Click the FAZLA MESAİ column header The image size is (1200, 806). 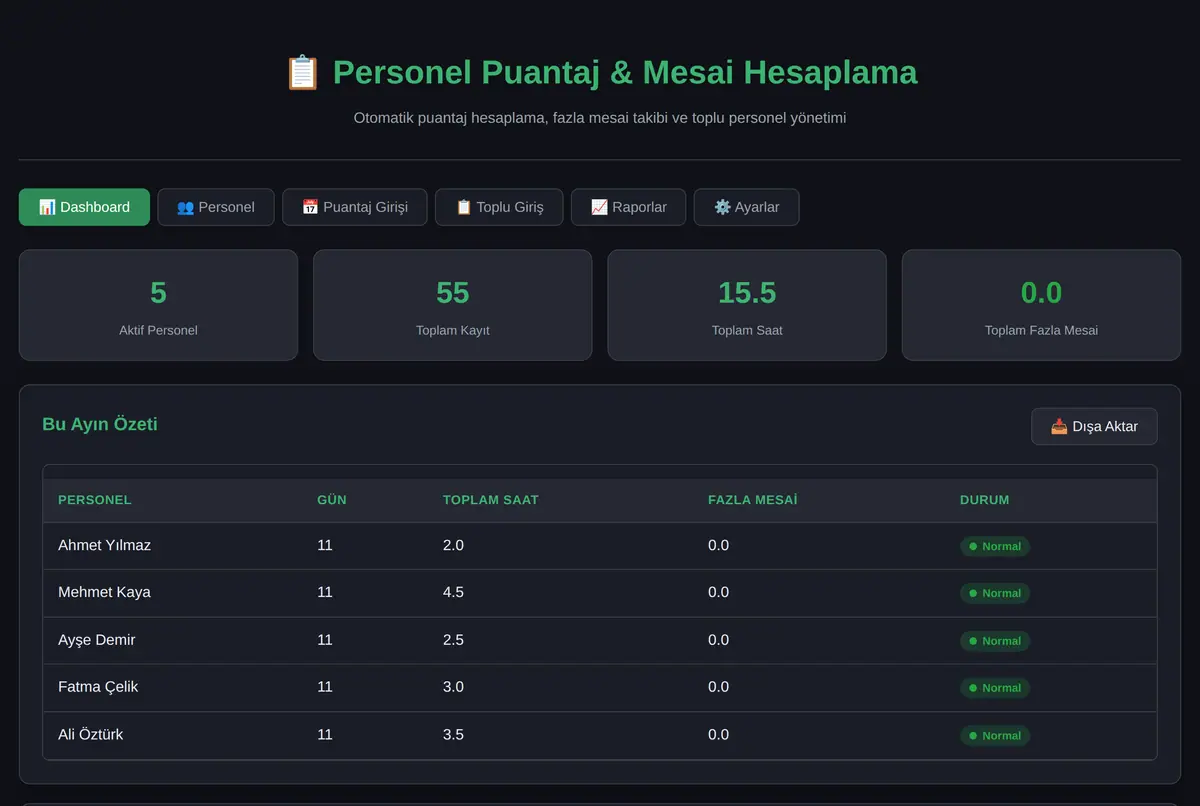coord(752,500)
